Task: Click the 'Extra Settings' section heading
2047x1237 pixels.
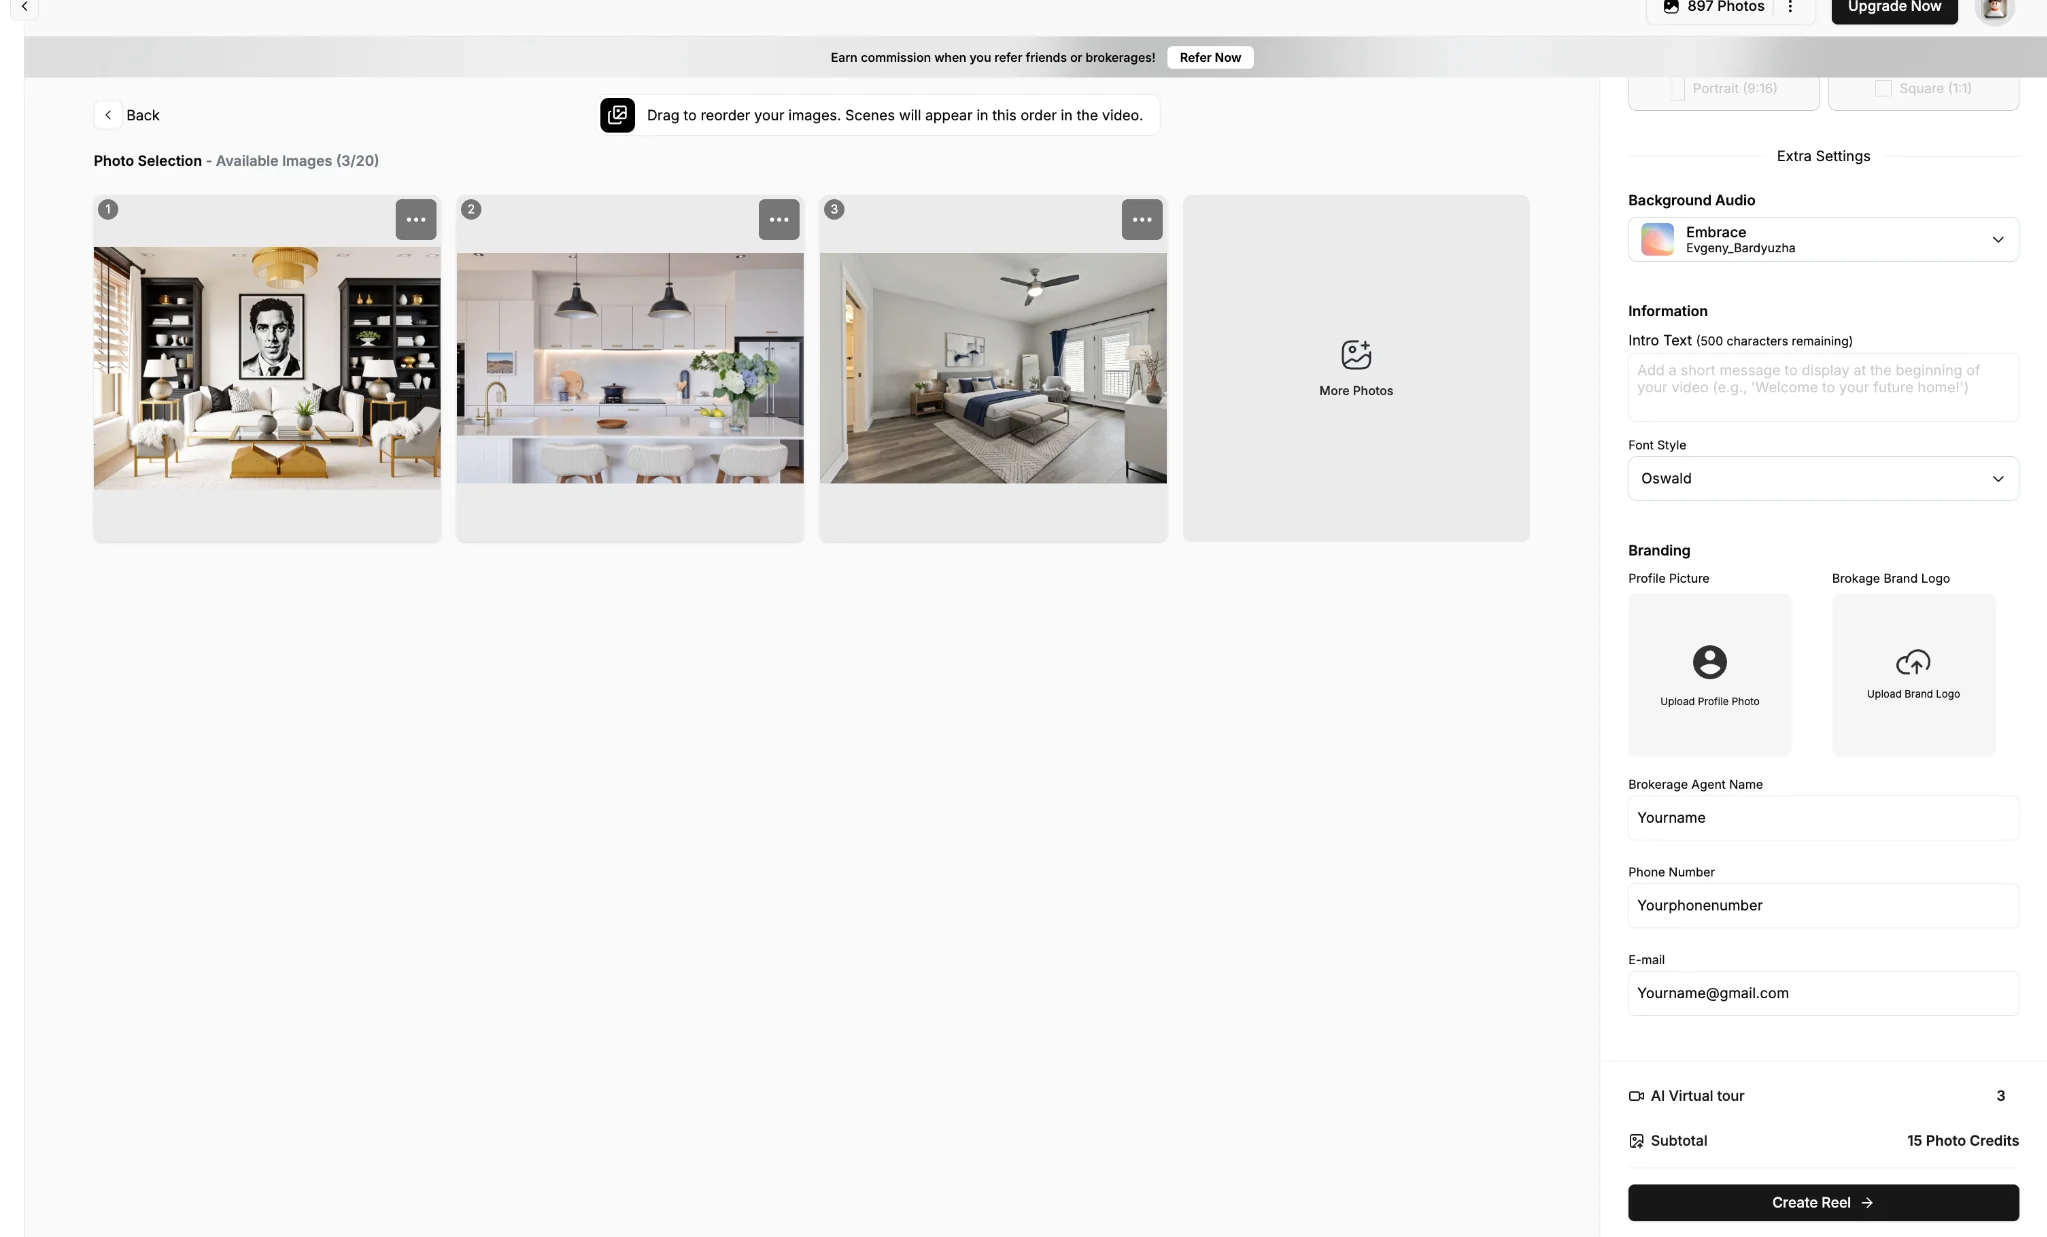Action: [x=1823, y=156]
